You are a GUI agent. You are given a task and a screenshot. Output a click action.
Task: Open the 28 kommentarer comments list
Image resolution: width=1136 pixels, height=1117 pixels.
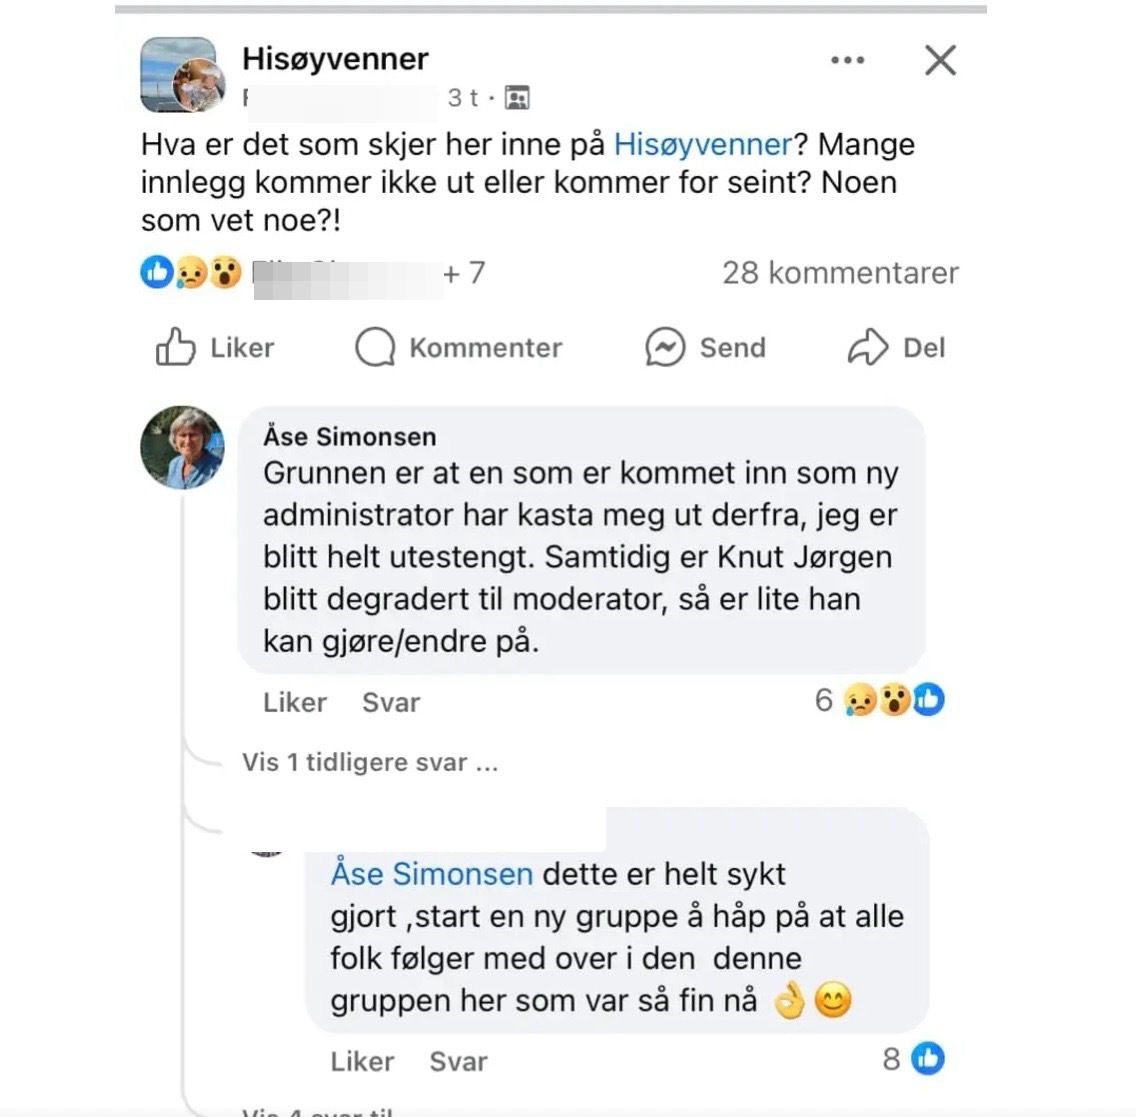840,272
